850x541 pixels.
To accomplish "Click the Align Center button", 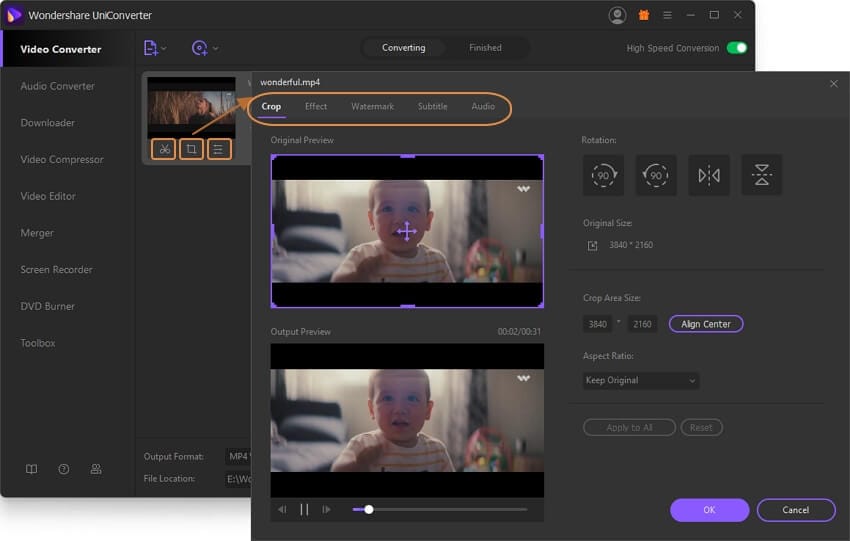I will pos(706,324).
